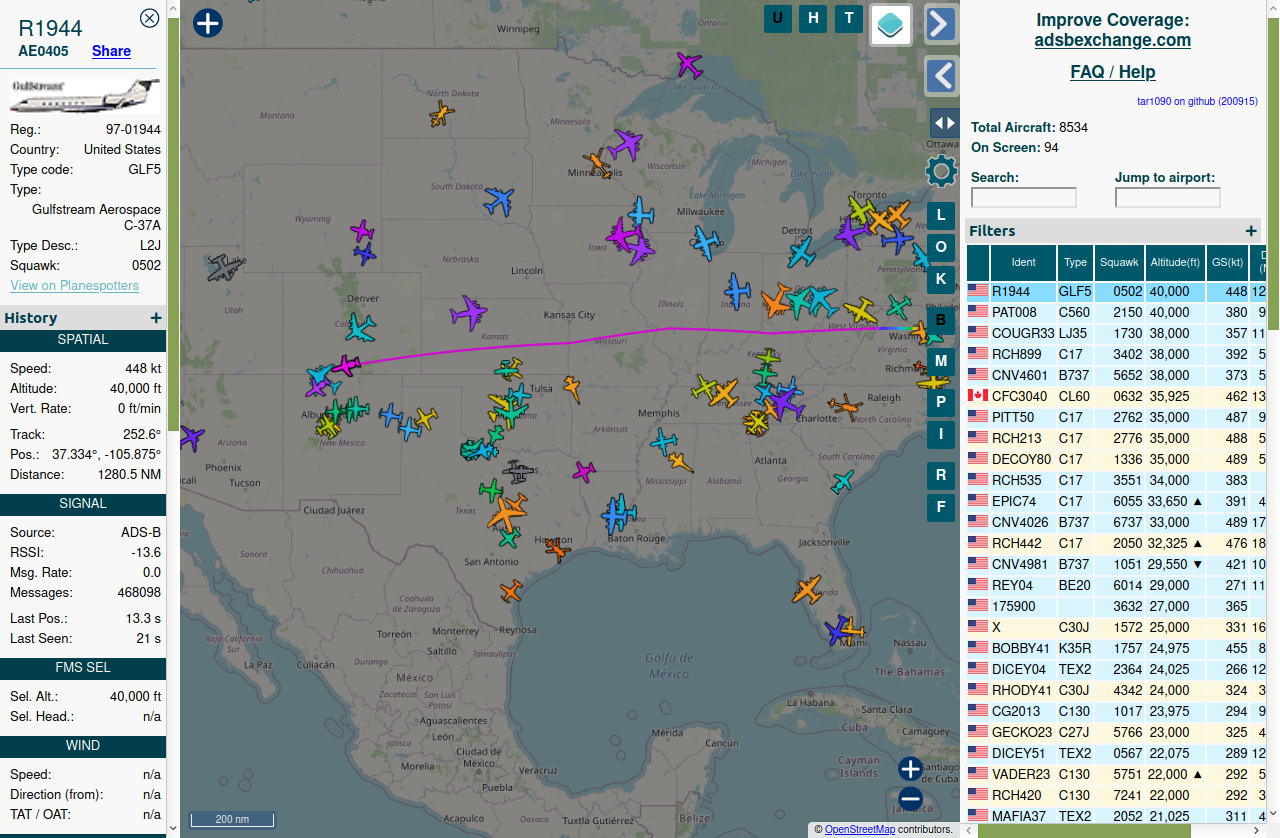Click the orange aircraft icon over Montana
Screen dimensions: 1280x838
(x=441, y=113)
